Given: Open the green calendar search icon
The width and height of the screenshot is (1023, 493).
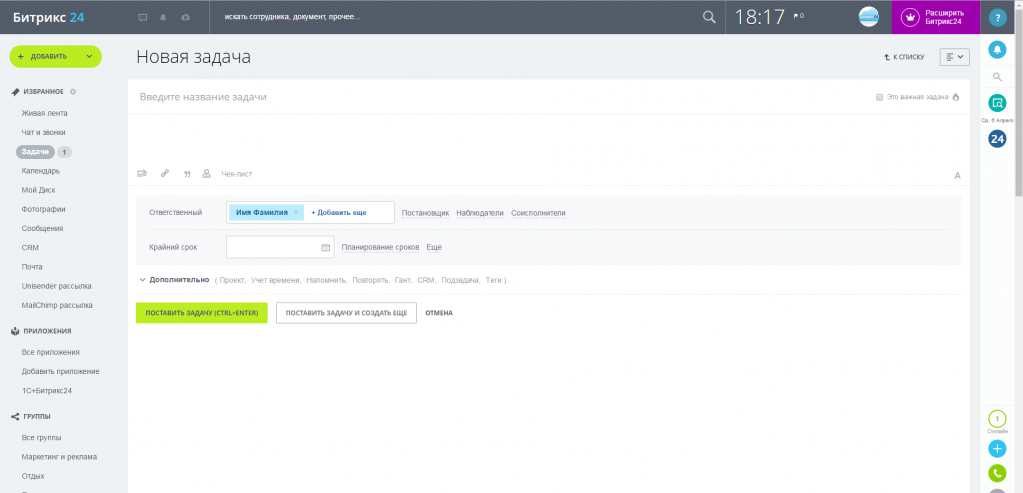Looking at the screenshot, I should tap(997, 102).
